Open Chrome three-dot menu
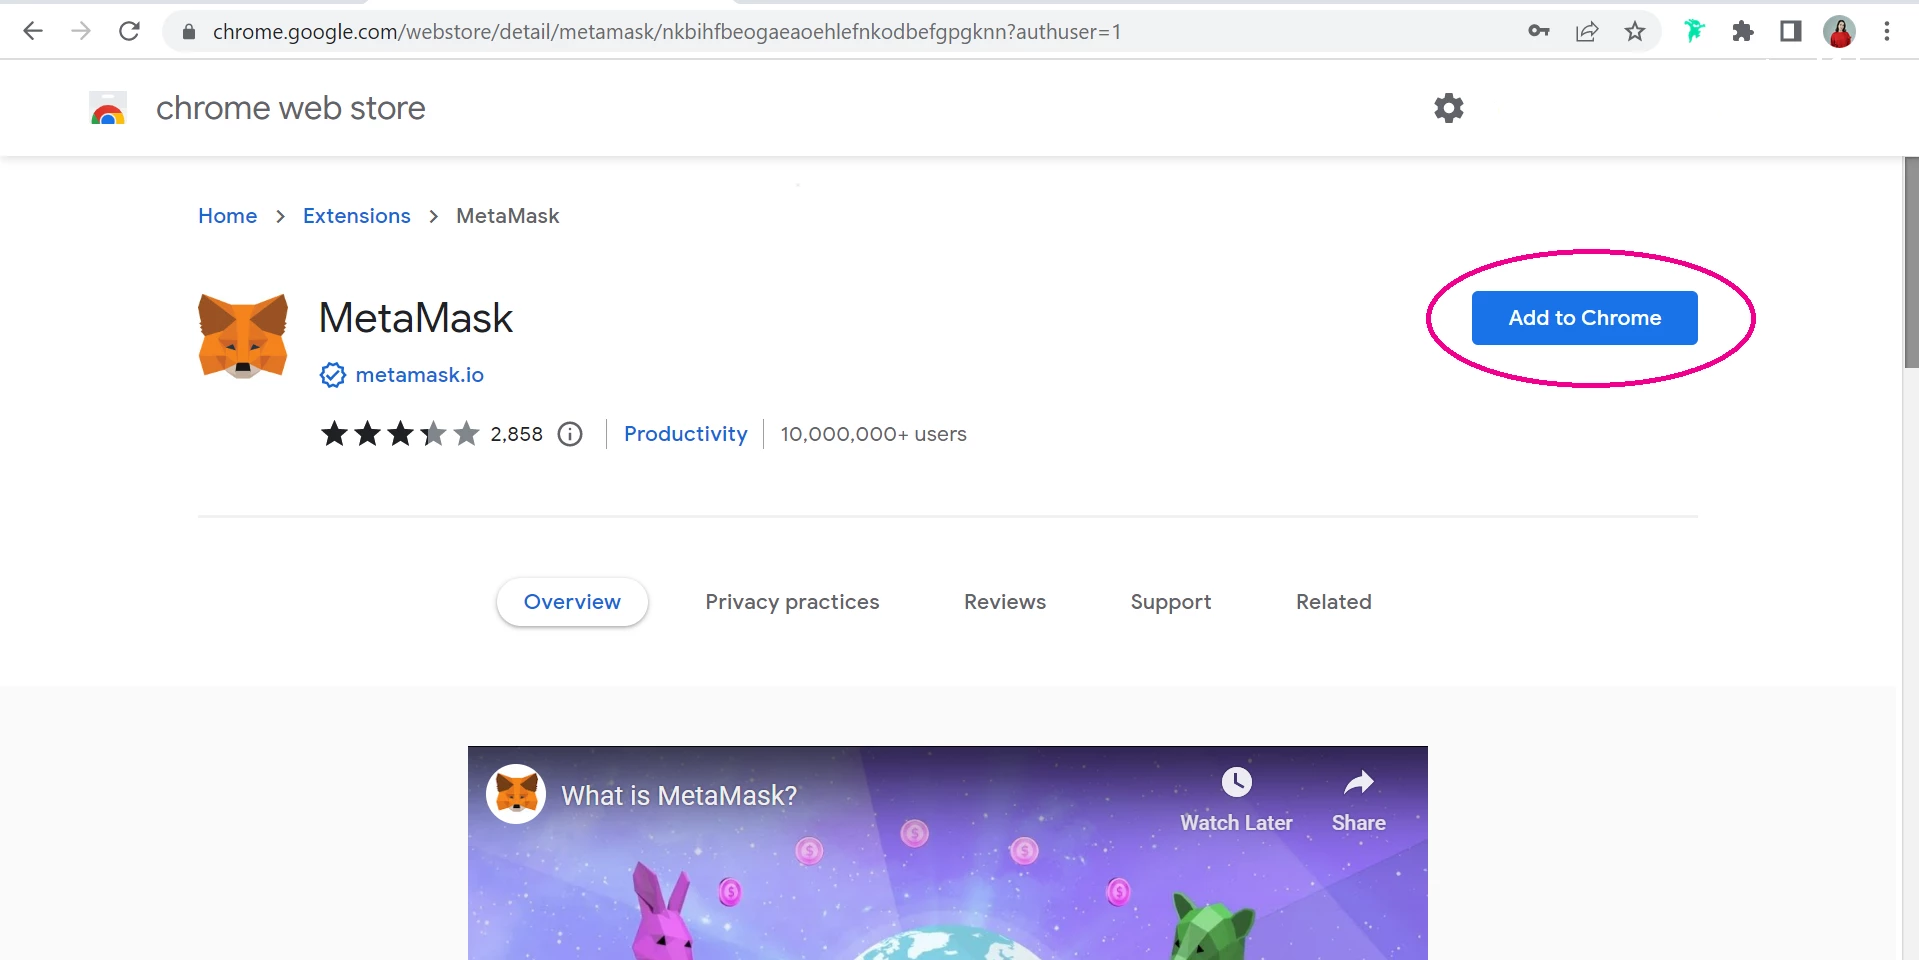1919x960 pixels. tap(1887, 31)
